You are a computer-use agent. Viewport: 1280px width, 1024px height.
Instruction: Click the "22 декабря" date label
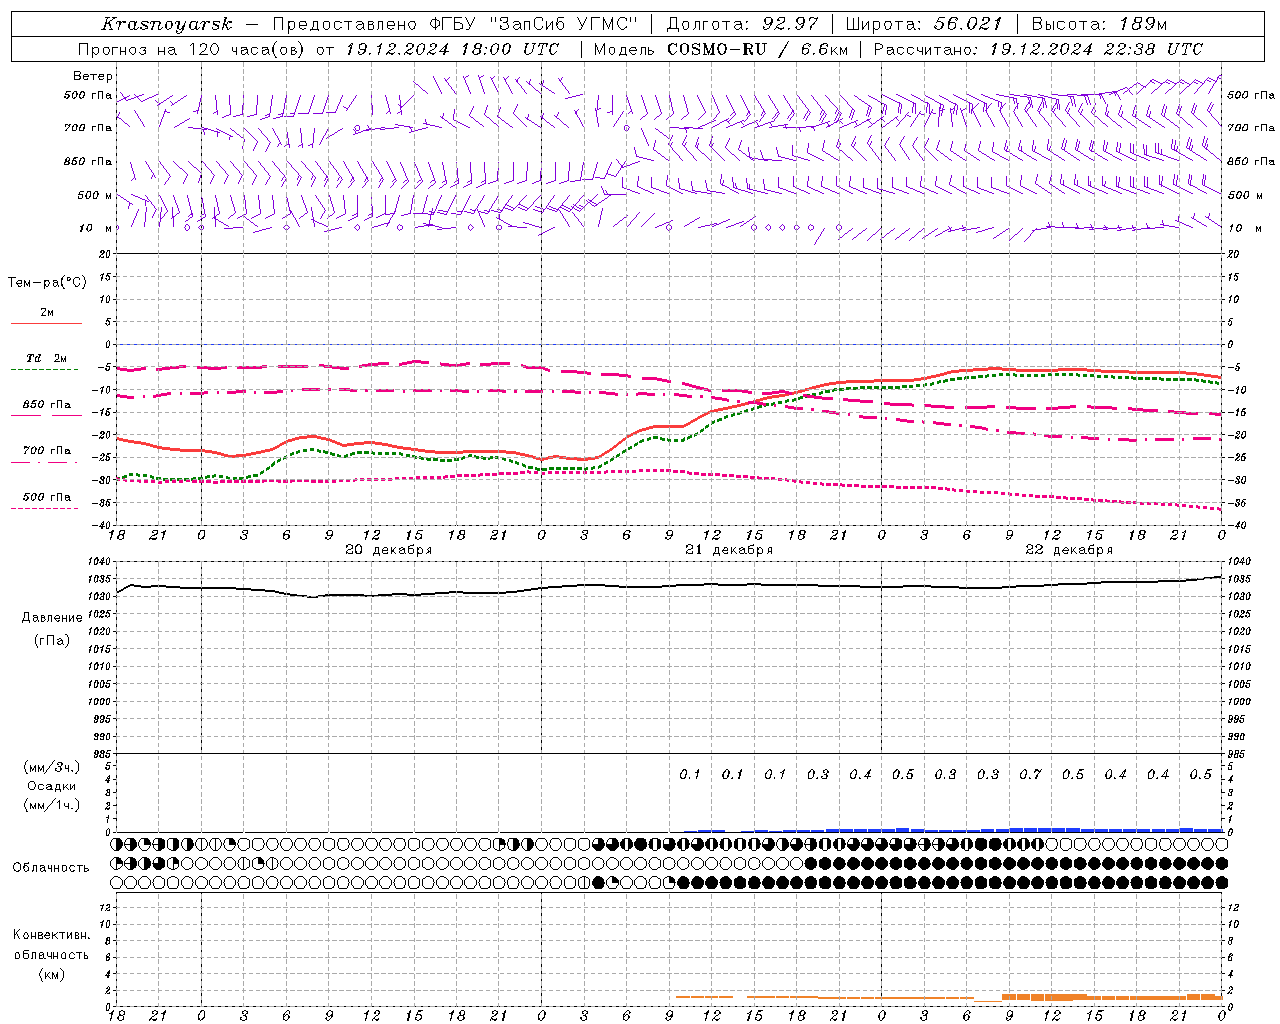click(1069, 550)
